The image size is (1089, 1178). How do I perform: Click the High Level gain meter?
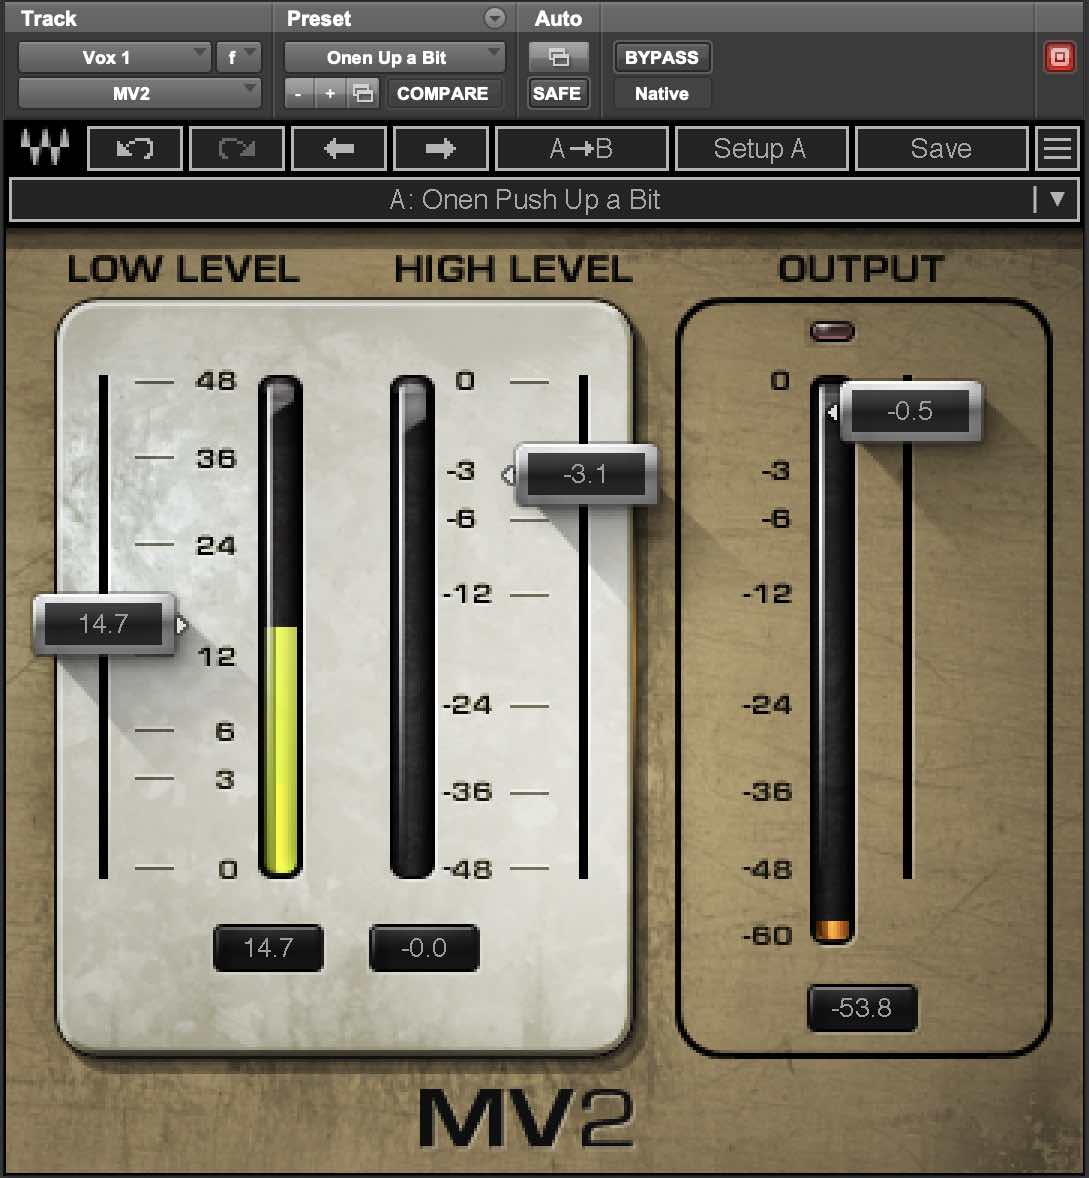point(412,627)
